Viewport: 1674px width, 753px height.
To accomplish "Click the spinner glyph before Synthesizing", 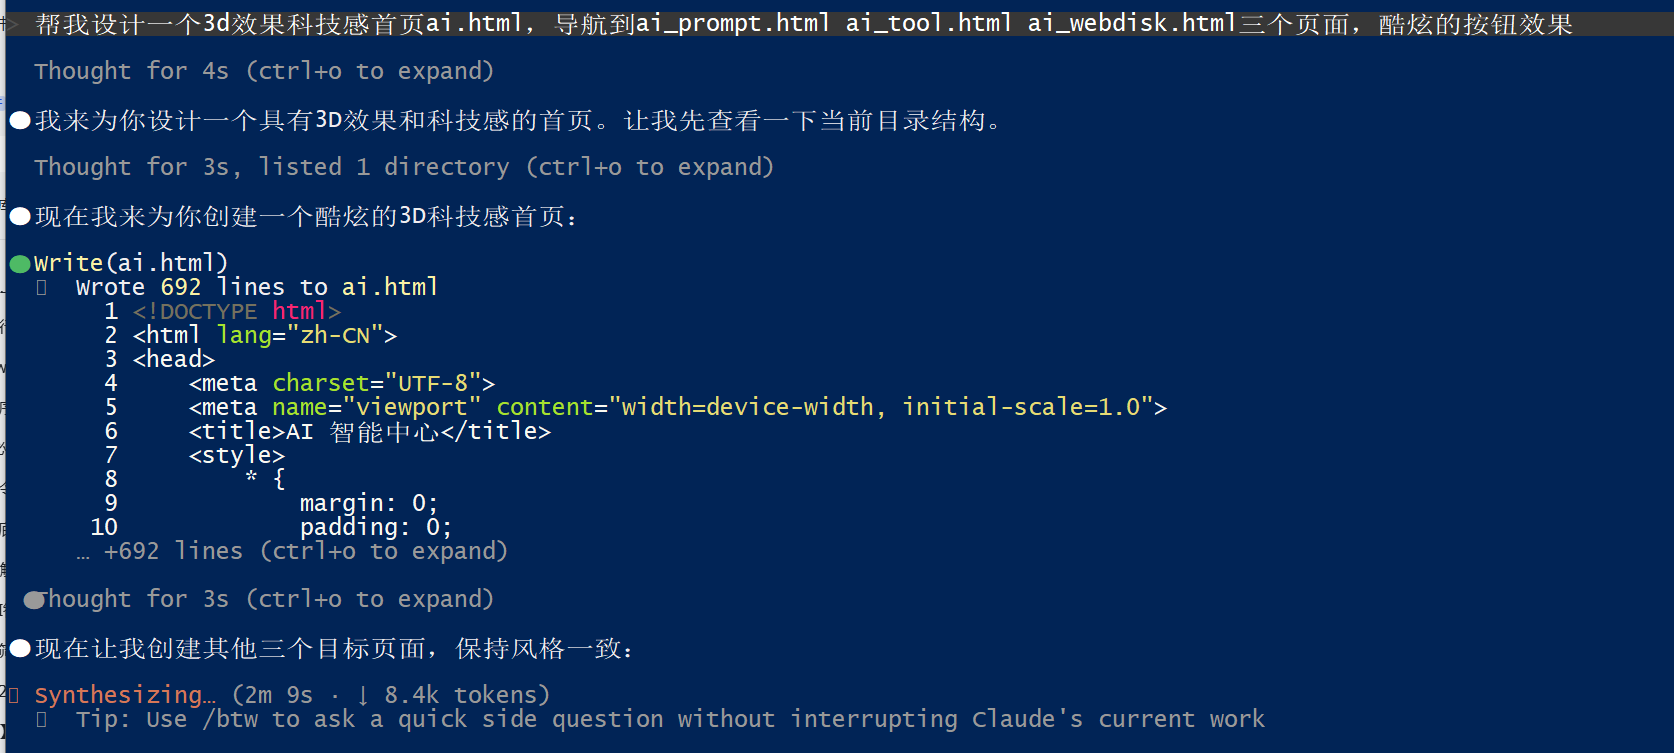I will tap(13, 695).
